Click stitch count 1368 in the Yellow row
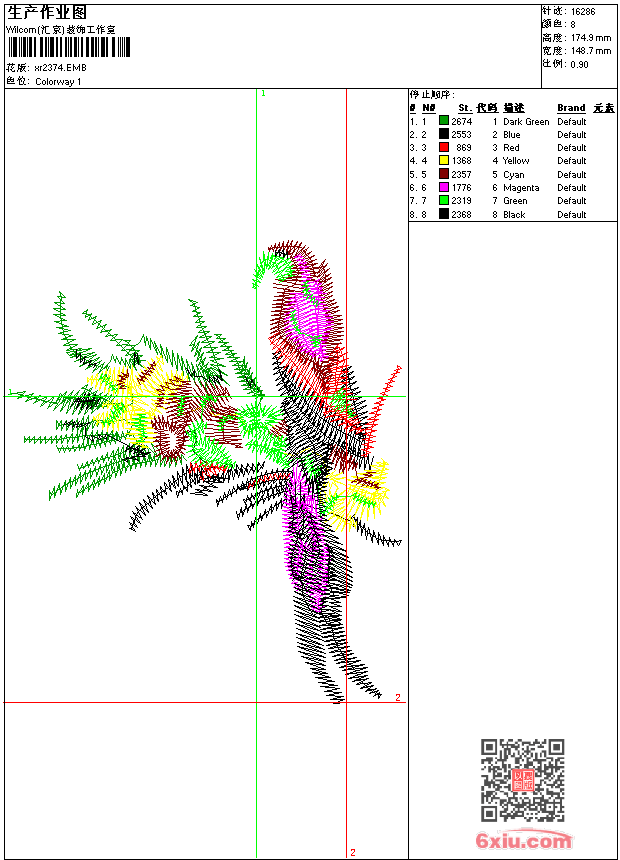 pos(461,161)
